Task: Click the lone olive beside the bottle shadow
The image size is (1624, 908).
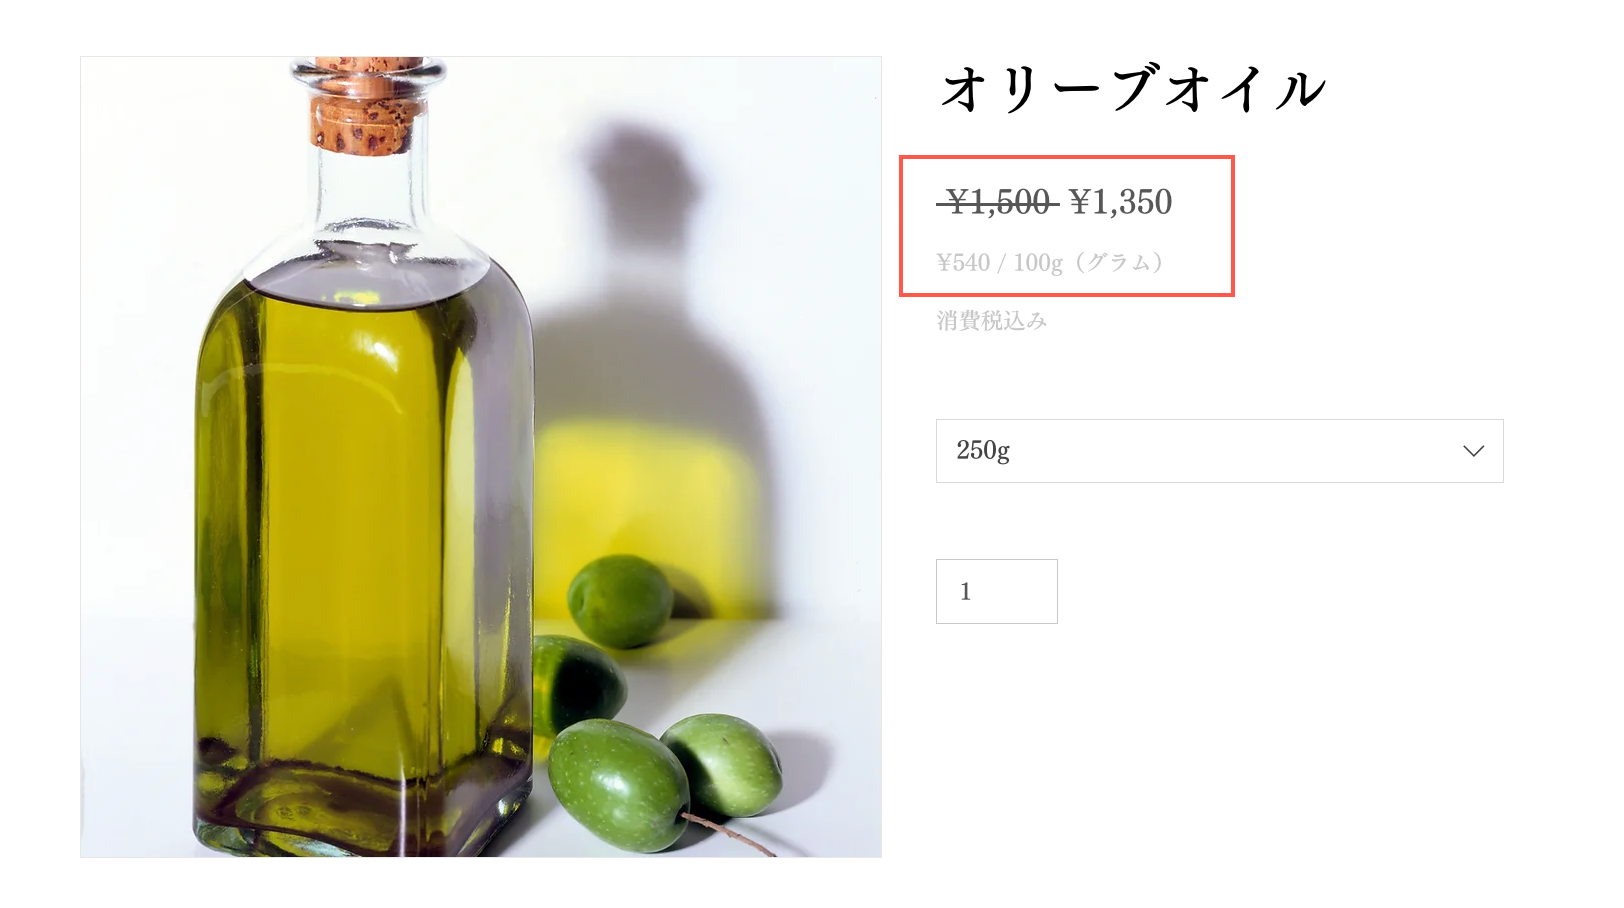Action: coord(620,601)
